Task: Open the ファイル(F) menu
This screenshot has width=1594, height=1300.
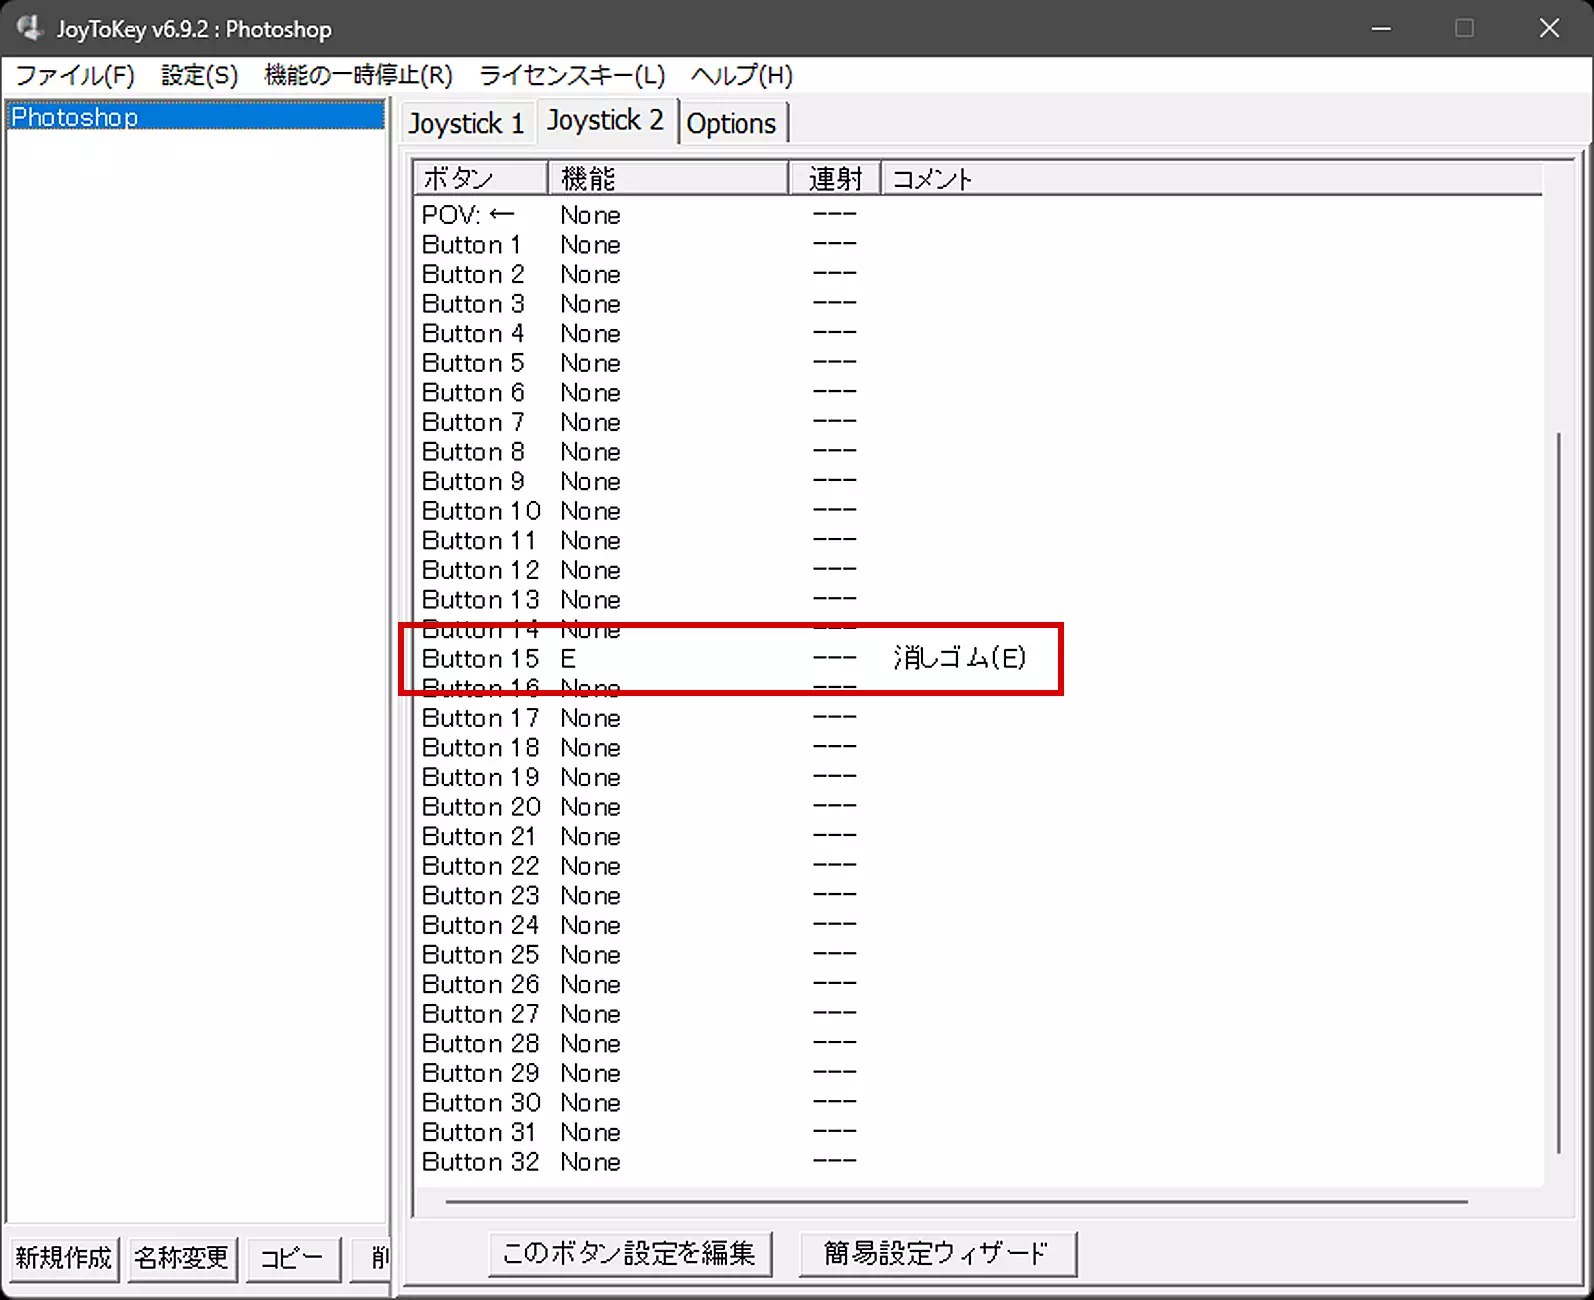Action: coord(75,76)
